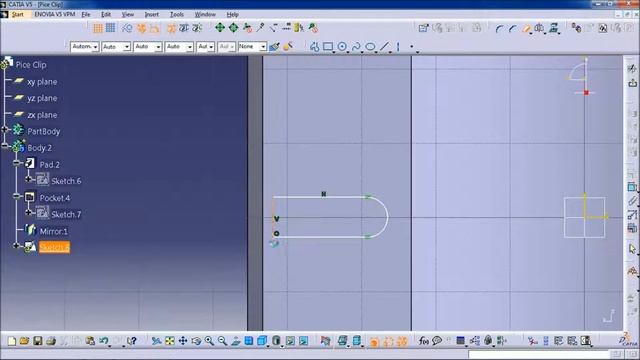Viewport: 640px width, 360px height.
Task: Exit workbench using the right-side Exit icon
Action: tap(632, 83)
